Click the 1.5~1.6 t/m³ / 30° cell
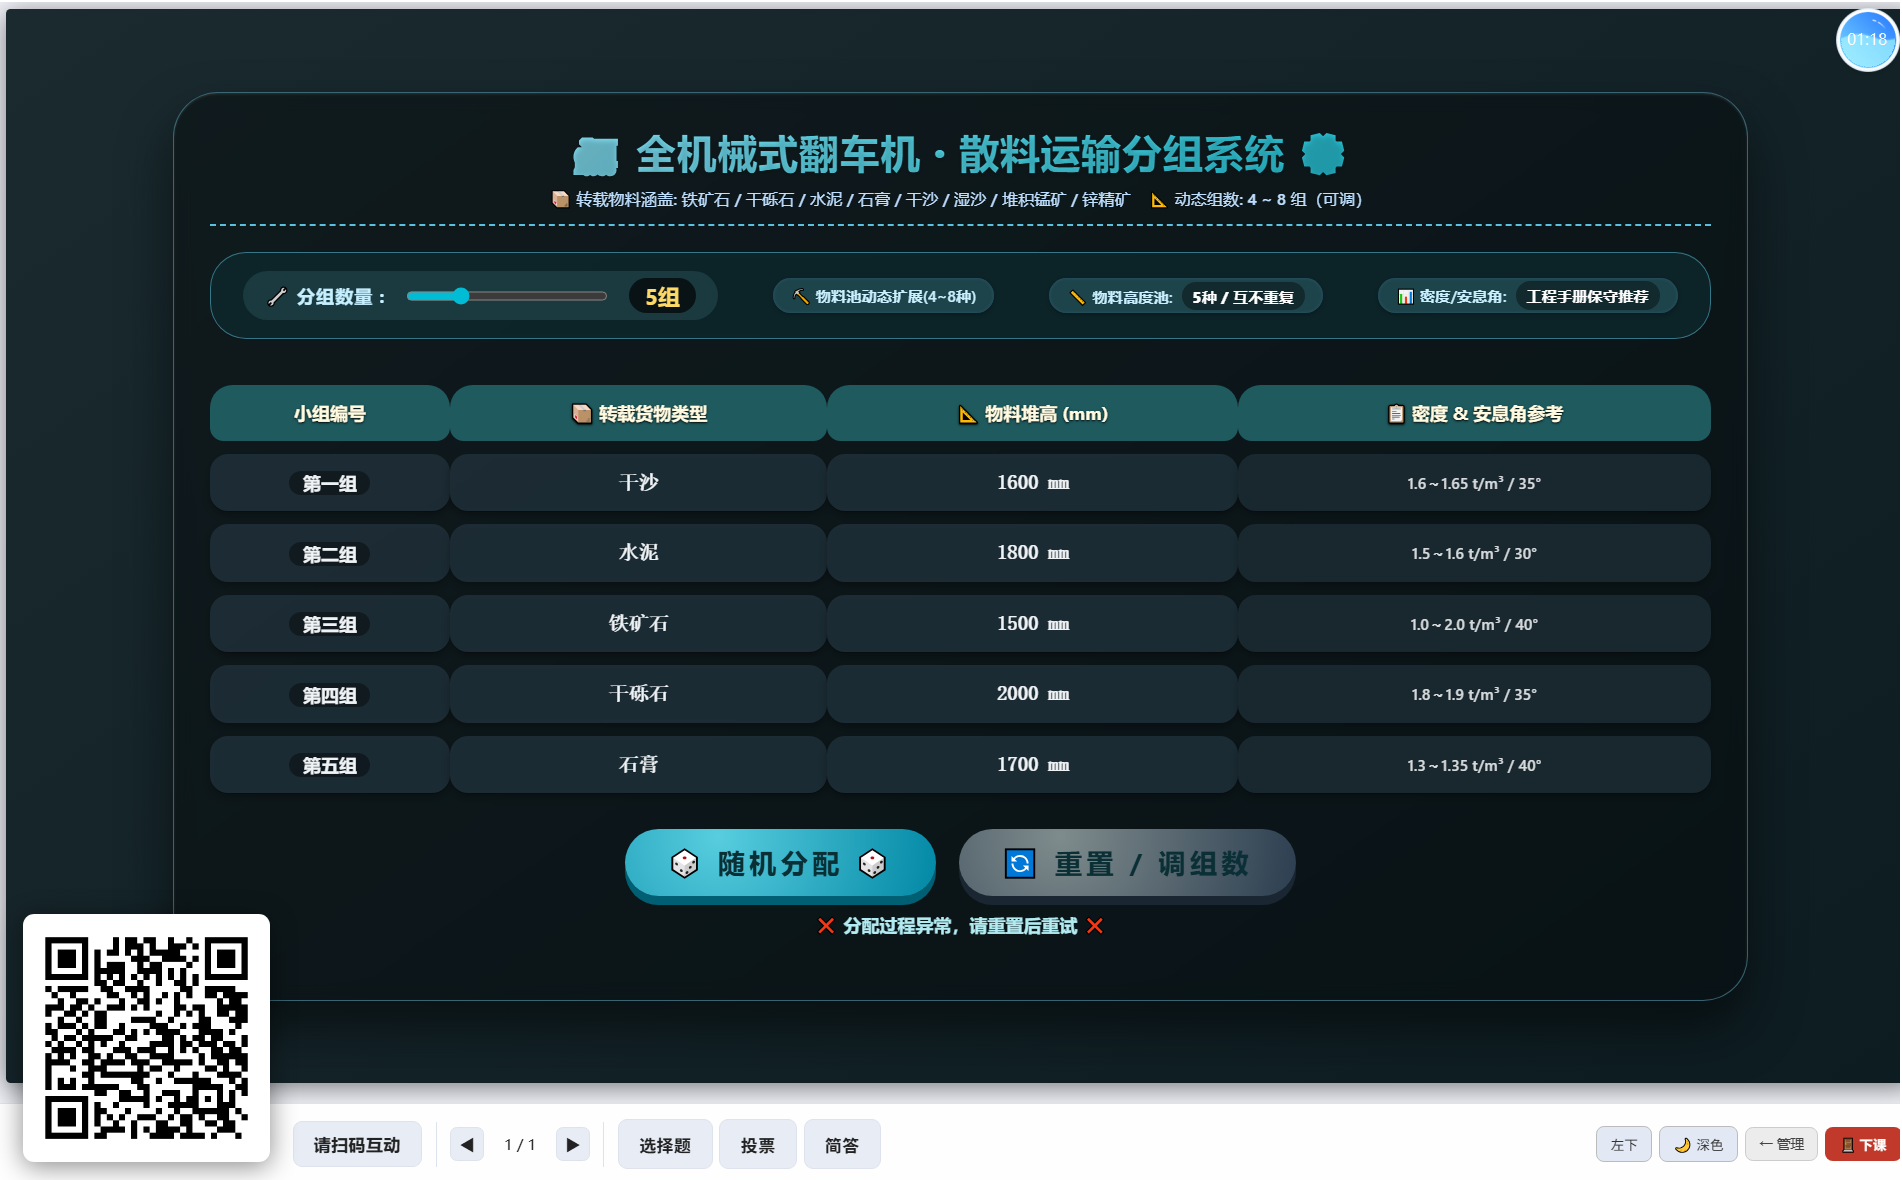The width and height of the screenshot is (1902, 1180). 1474,553
